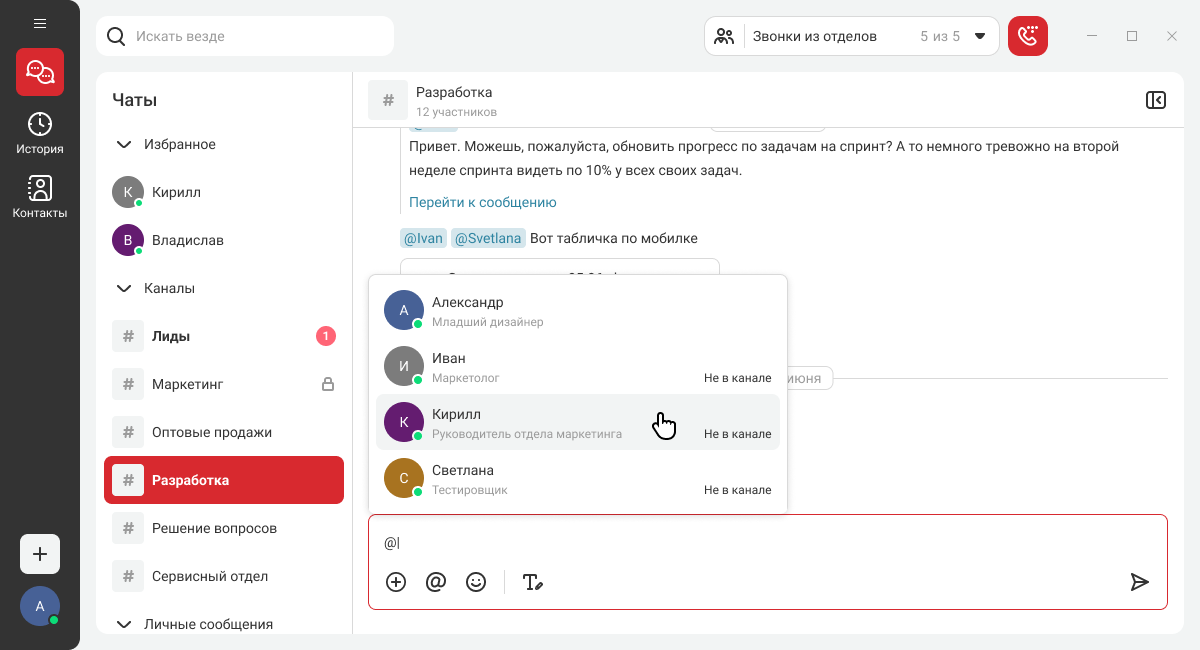Collapse the Channels section
Viewport: 1200px width, 650px height.
[x=124, y=288]
